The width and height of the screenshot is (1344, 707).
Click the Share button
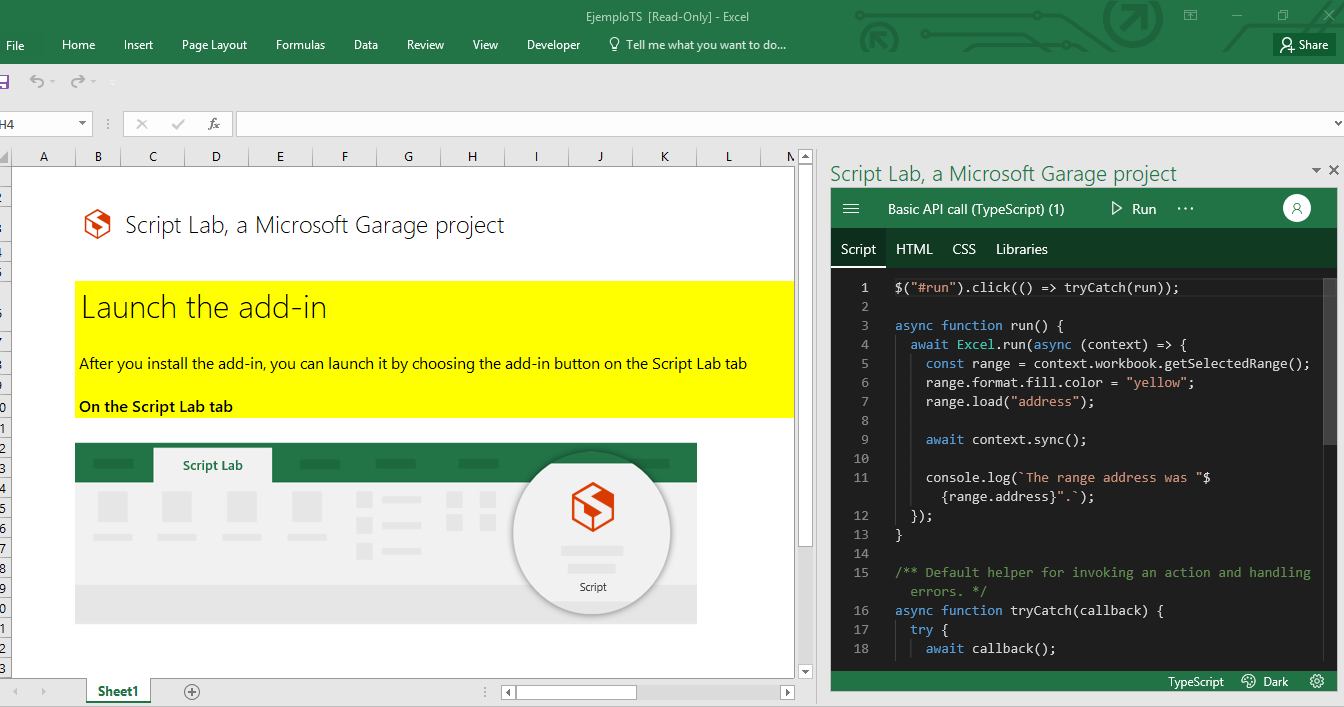click(1304, 45)
